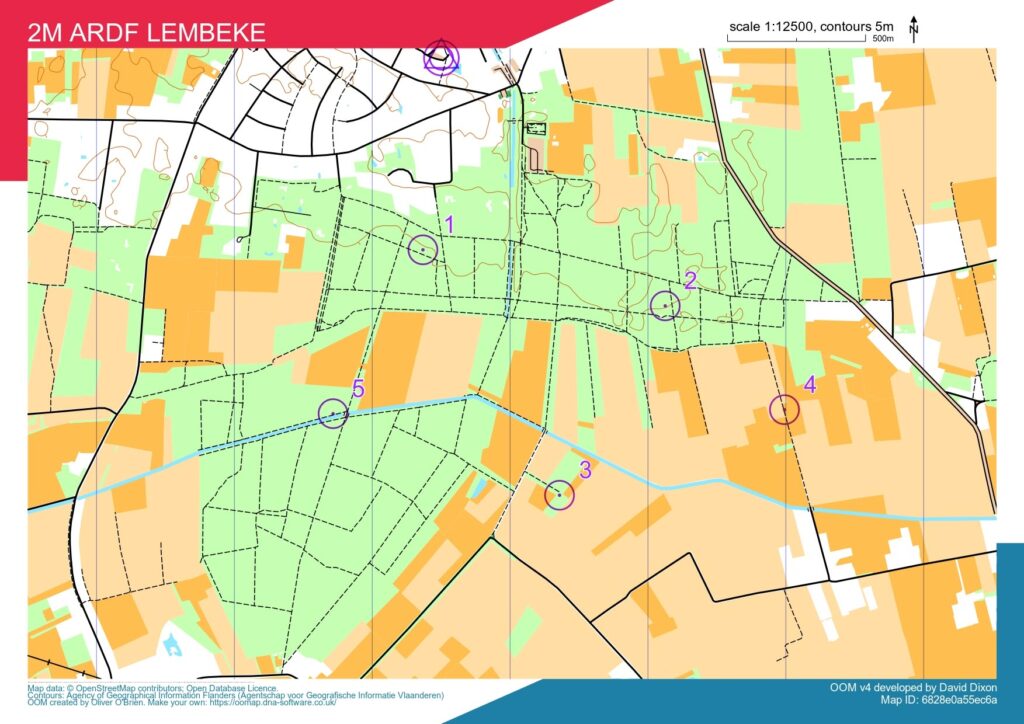
Task: Click the title text 2M ARDF LEMBEKE
Action: coord(148,33)
